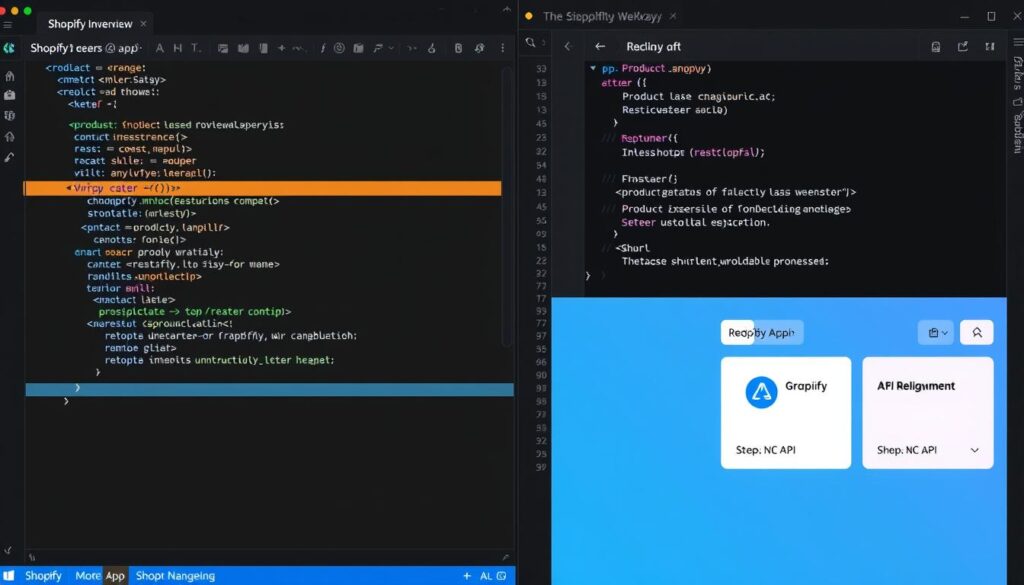Open the hamburger menu above the left sidebar
Screen dimensions: 1024x585
8,25
